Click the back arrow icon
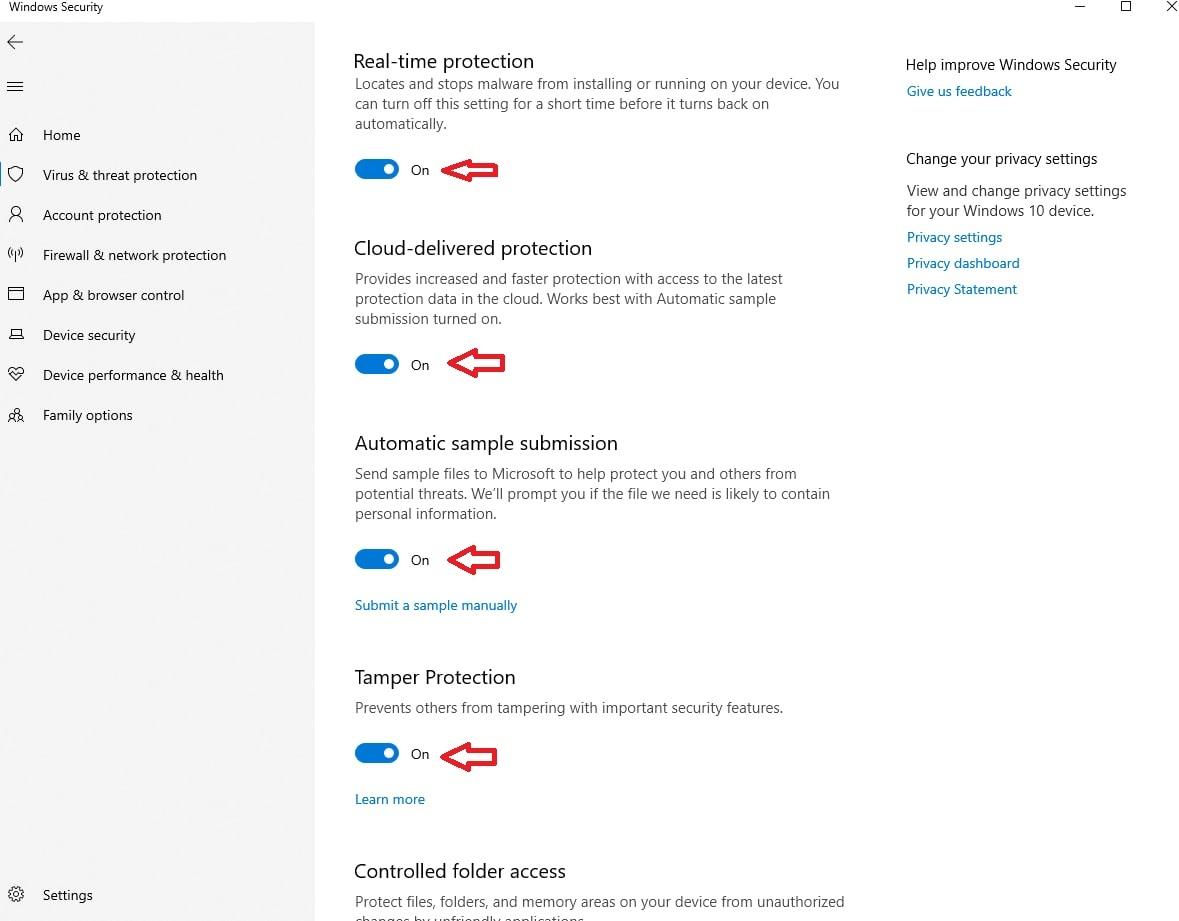Screen dimensions: 1179x921 (15, 42)
